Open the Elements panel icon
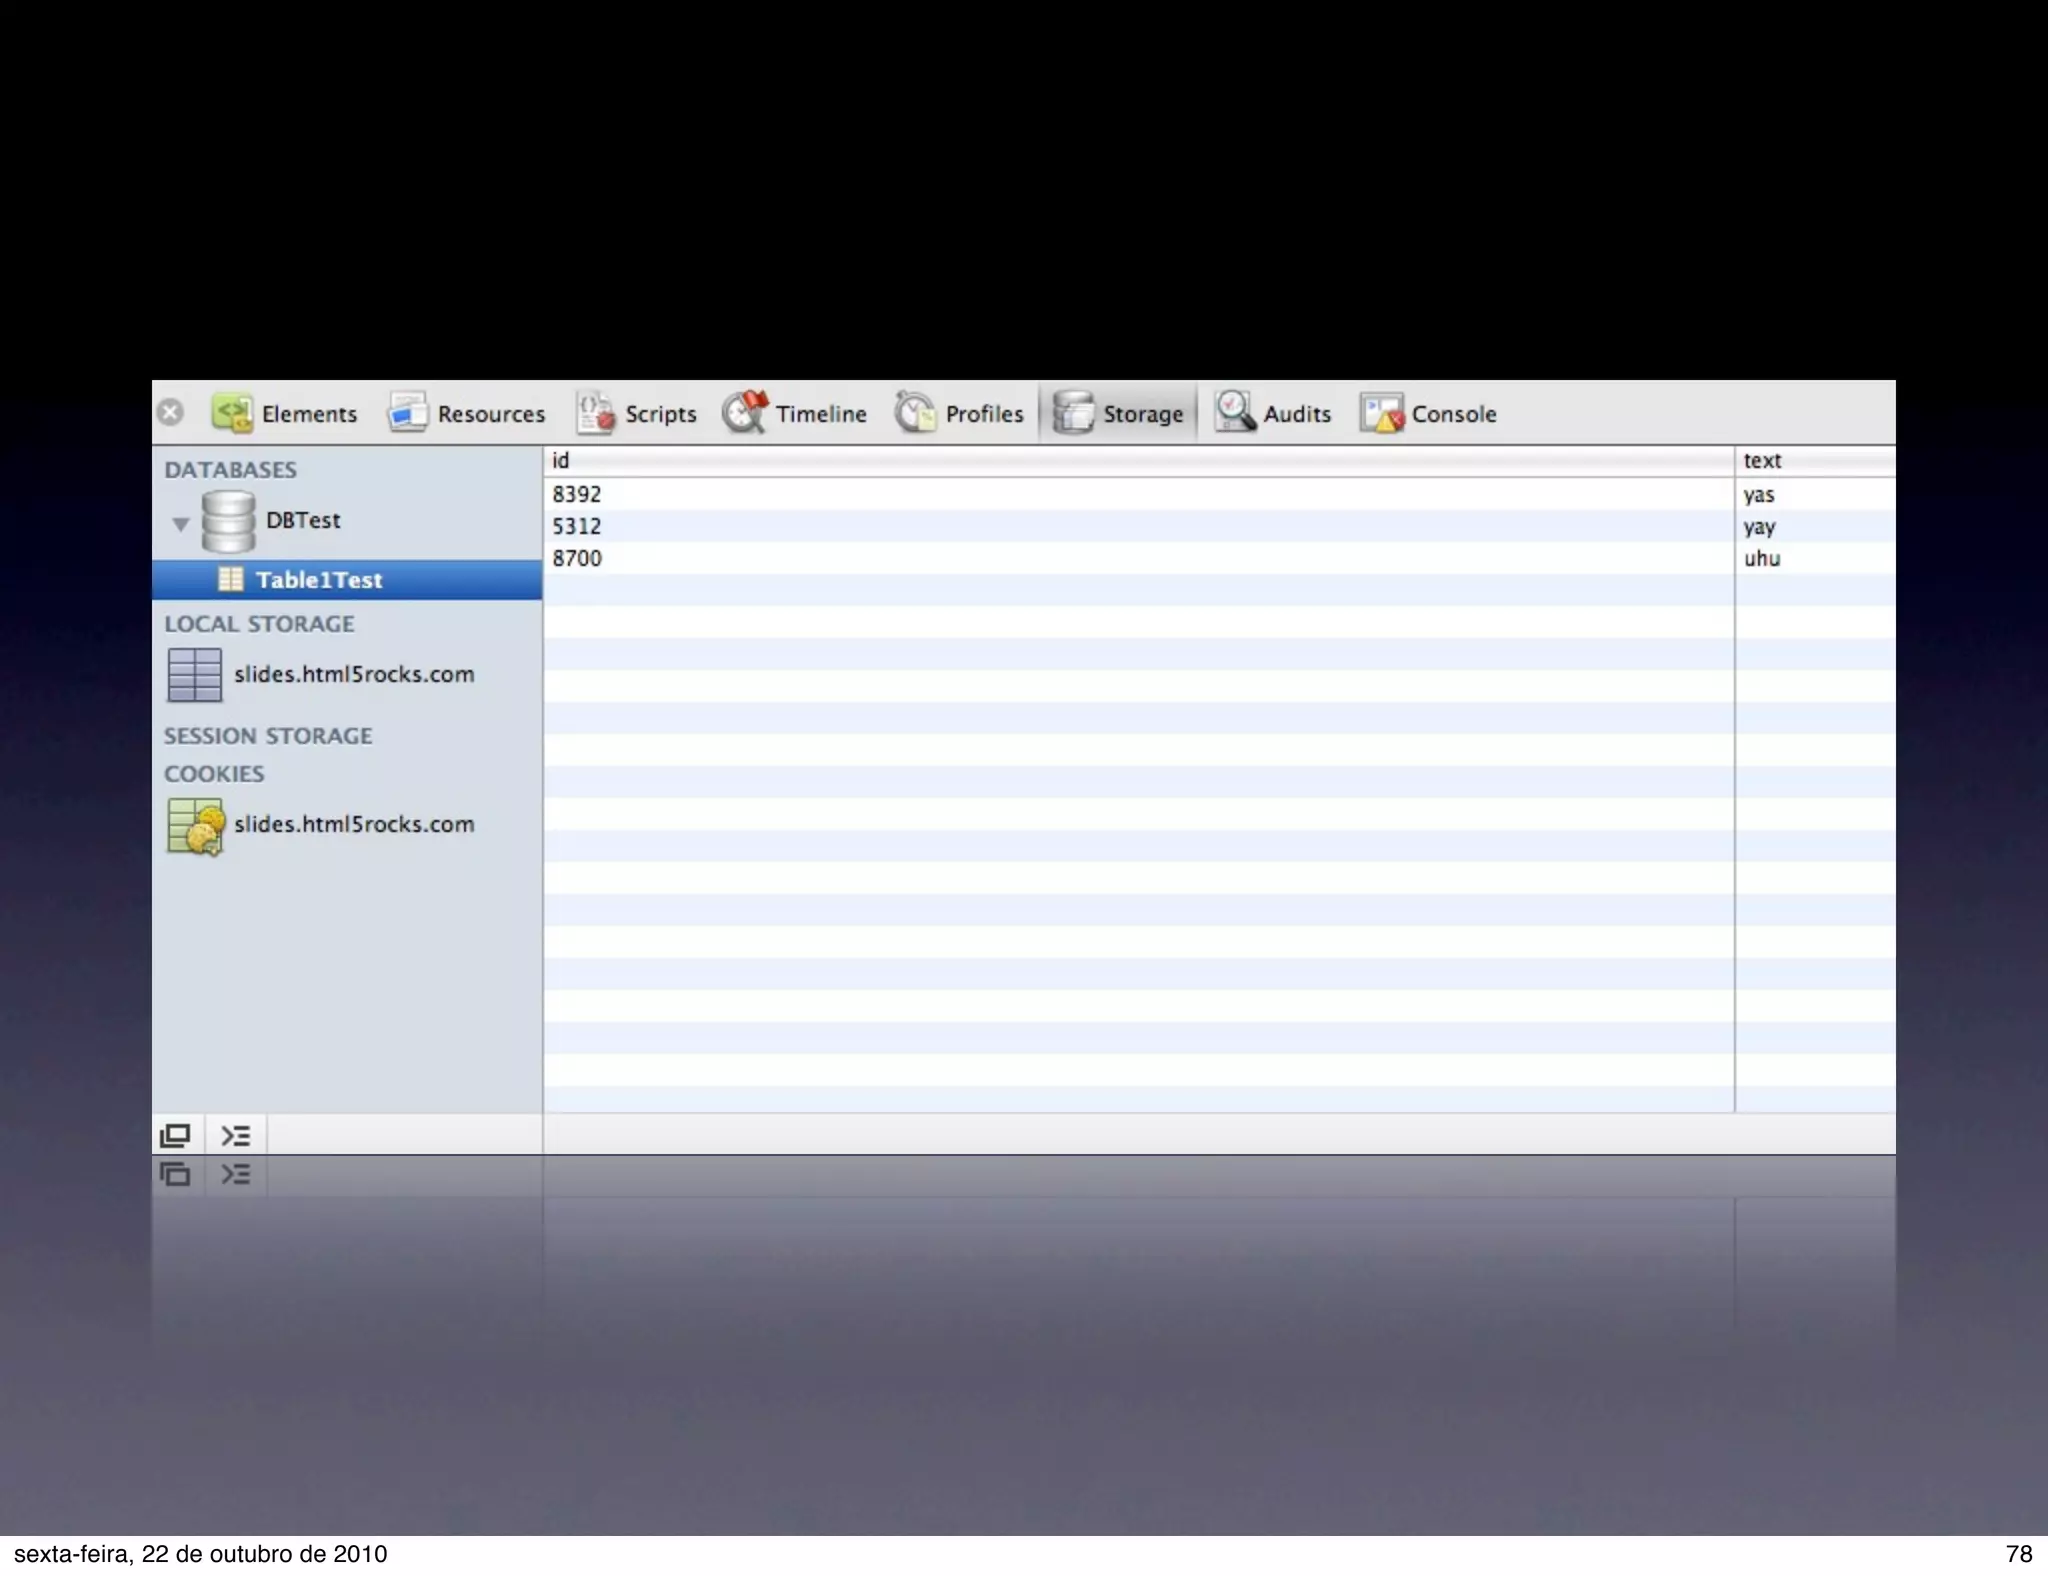This screenshot has width=2048, height=1576. 232,413
